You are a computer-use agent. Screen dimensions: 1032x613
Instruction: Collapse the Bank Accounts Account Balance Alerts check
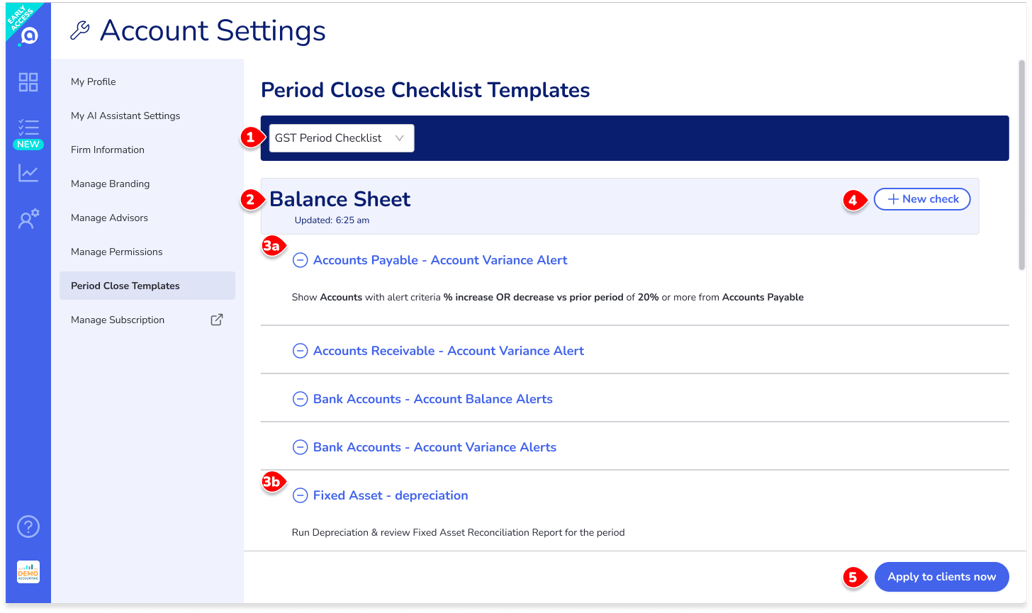click(299, 398)
